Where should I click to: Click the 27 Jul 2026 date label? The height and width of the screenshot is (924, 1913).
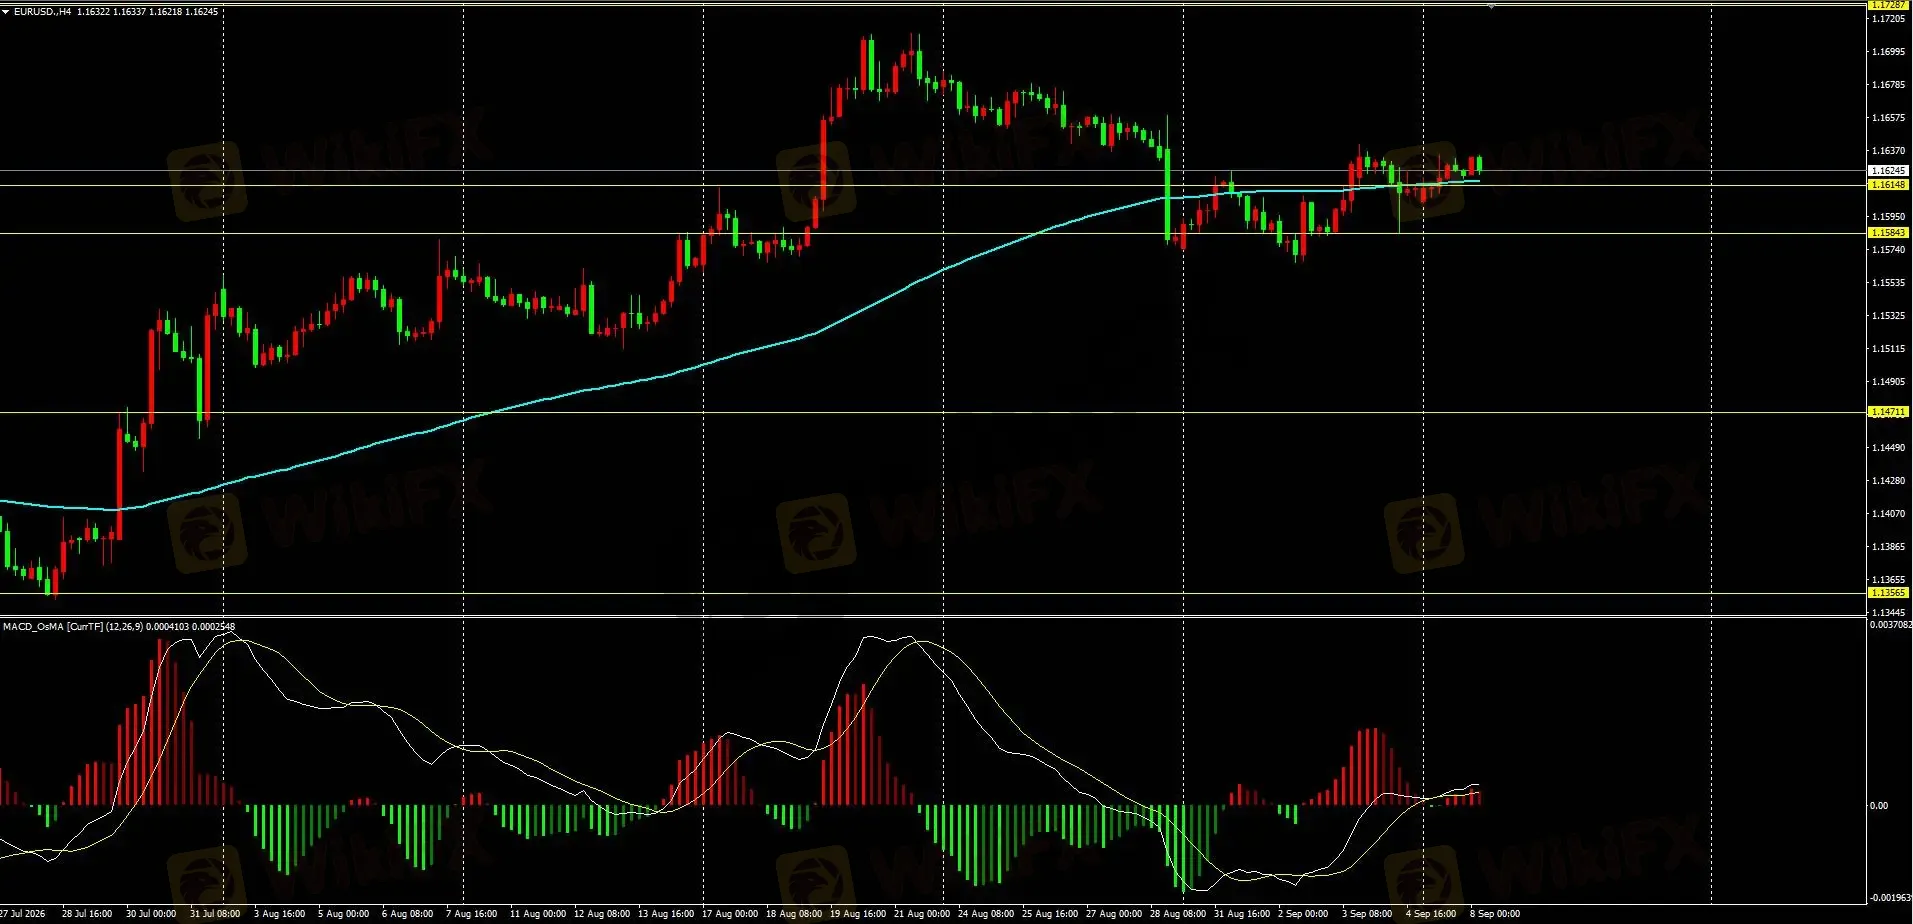pyautogui.click(x=23, y=914)
